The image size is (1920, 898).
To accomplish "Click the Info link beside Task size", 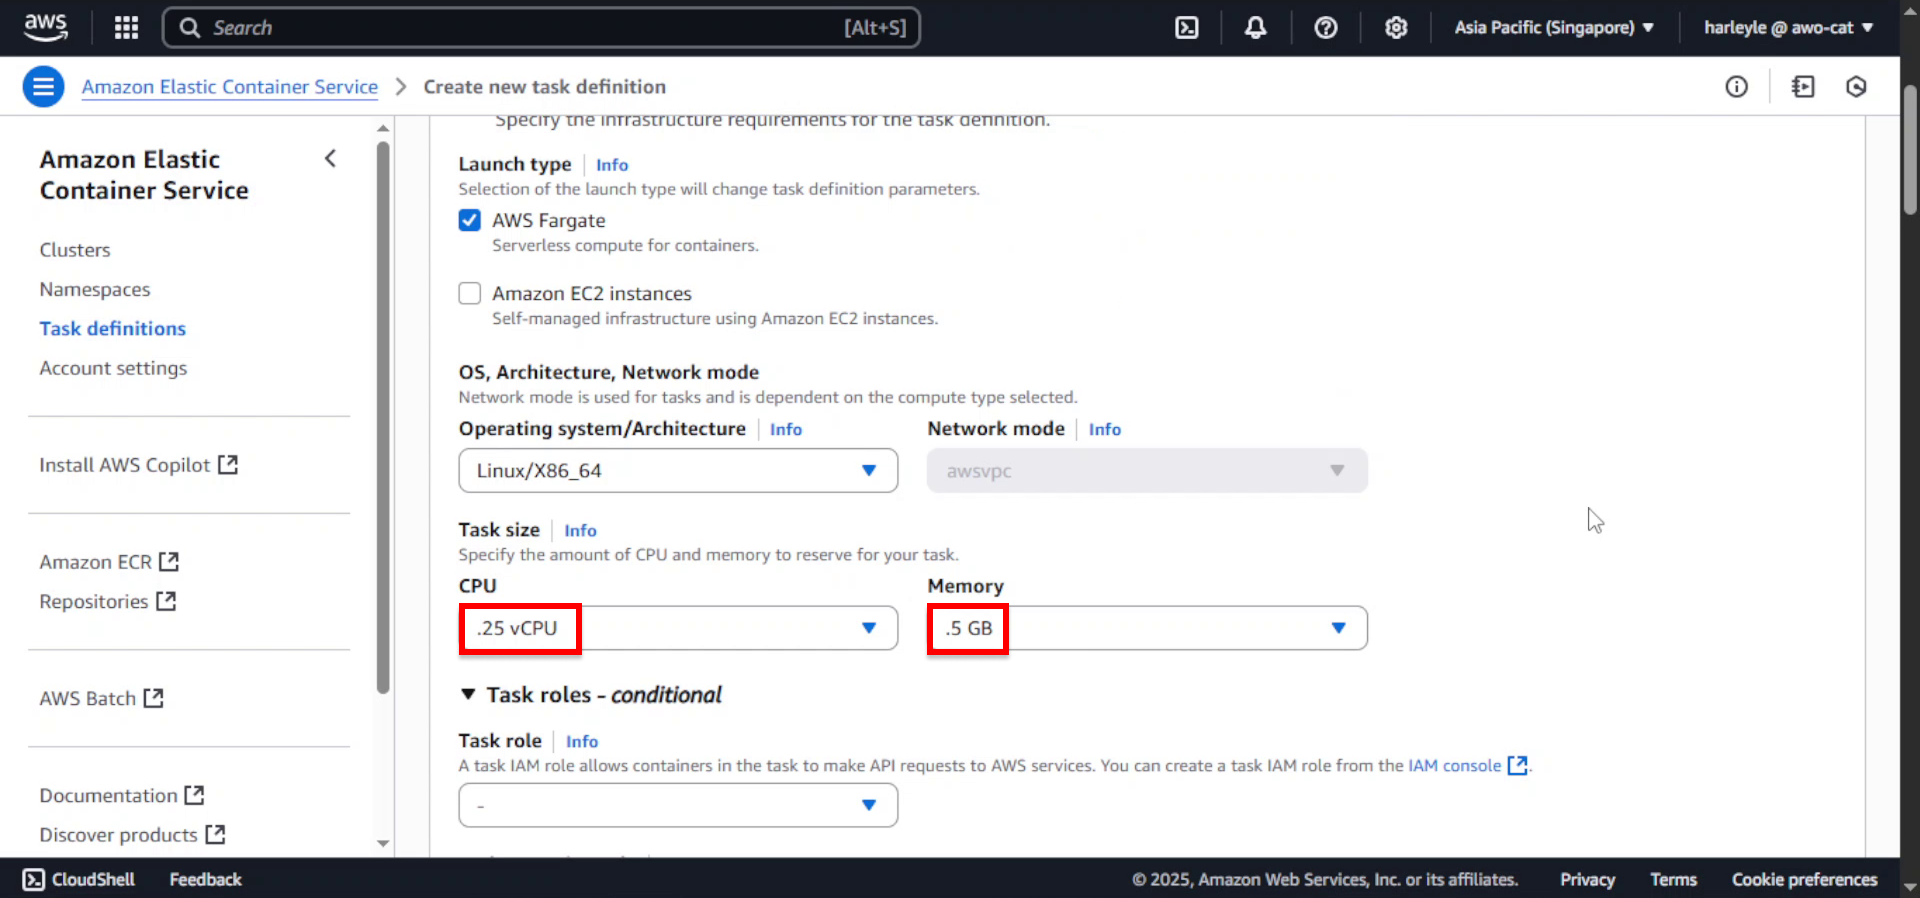I will click(580, 531).
